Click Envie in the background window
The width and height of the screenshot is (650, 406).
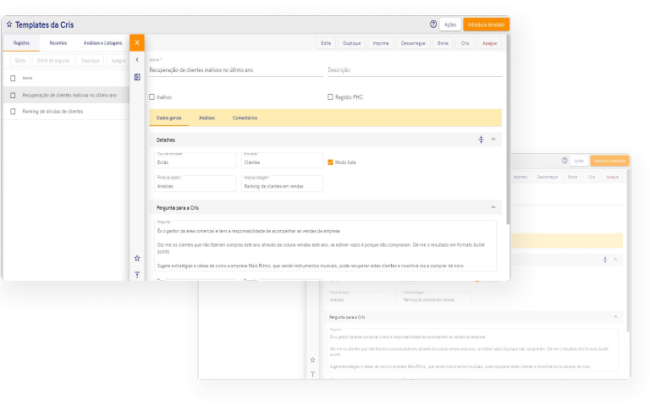tap(572, 177)
